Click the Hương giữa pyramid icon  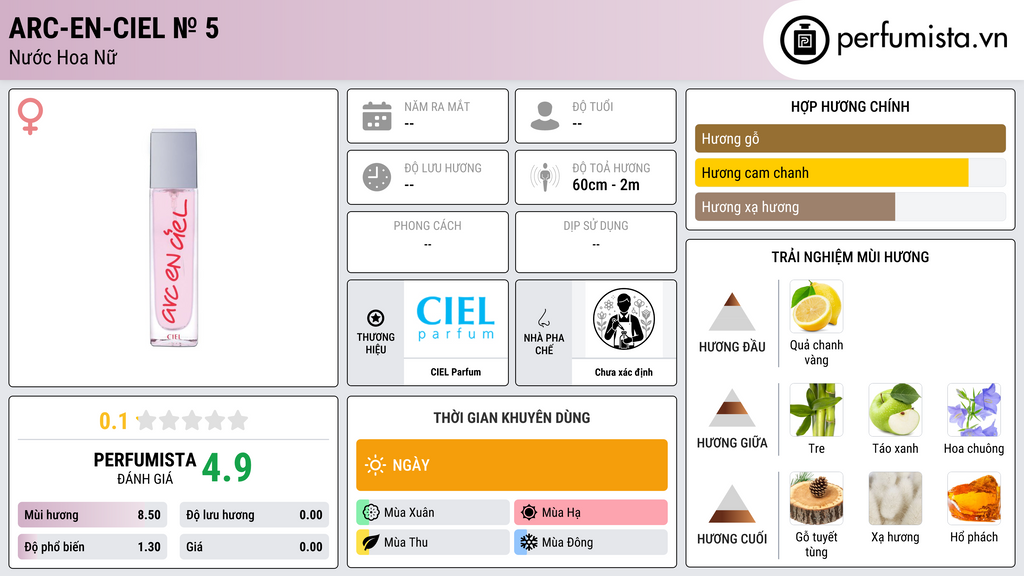(732, 408)
